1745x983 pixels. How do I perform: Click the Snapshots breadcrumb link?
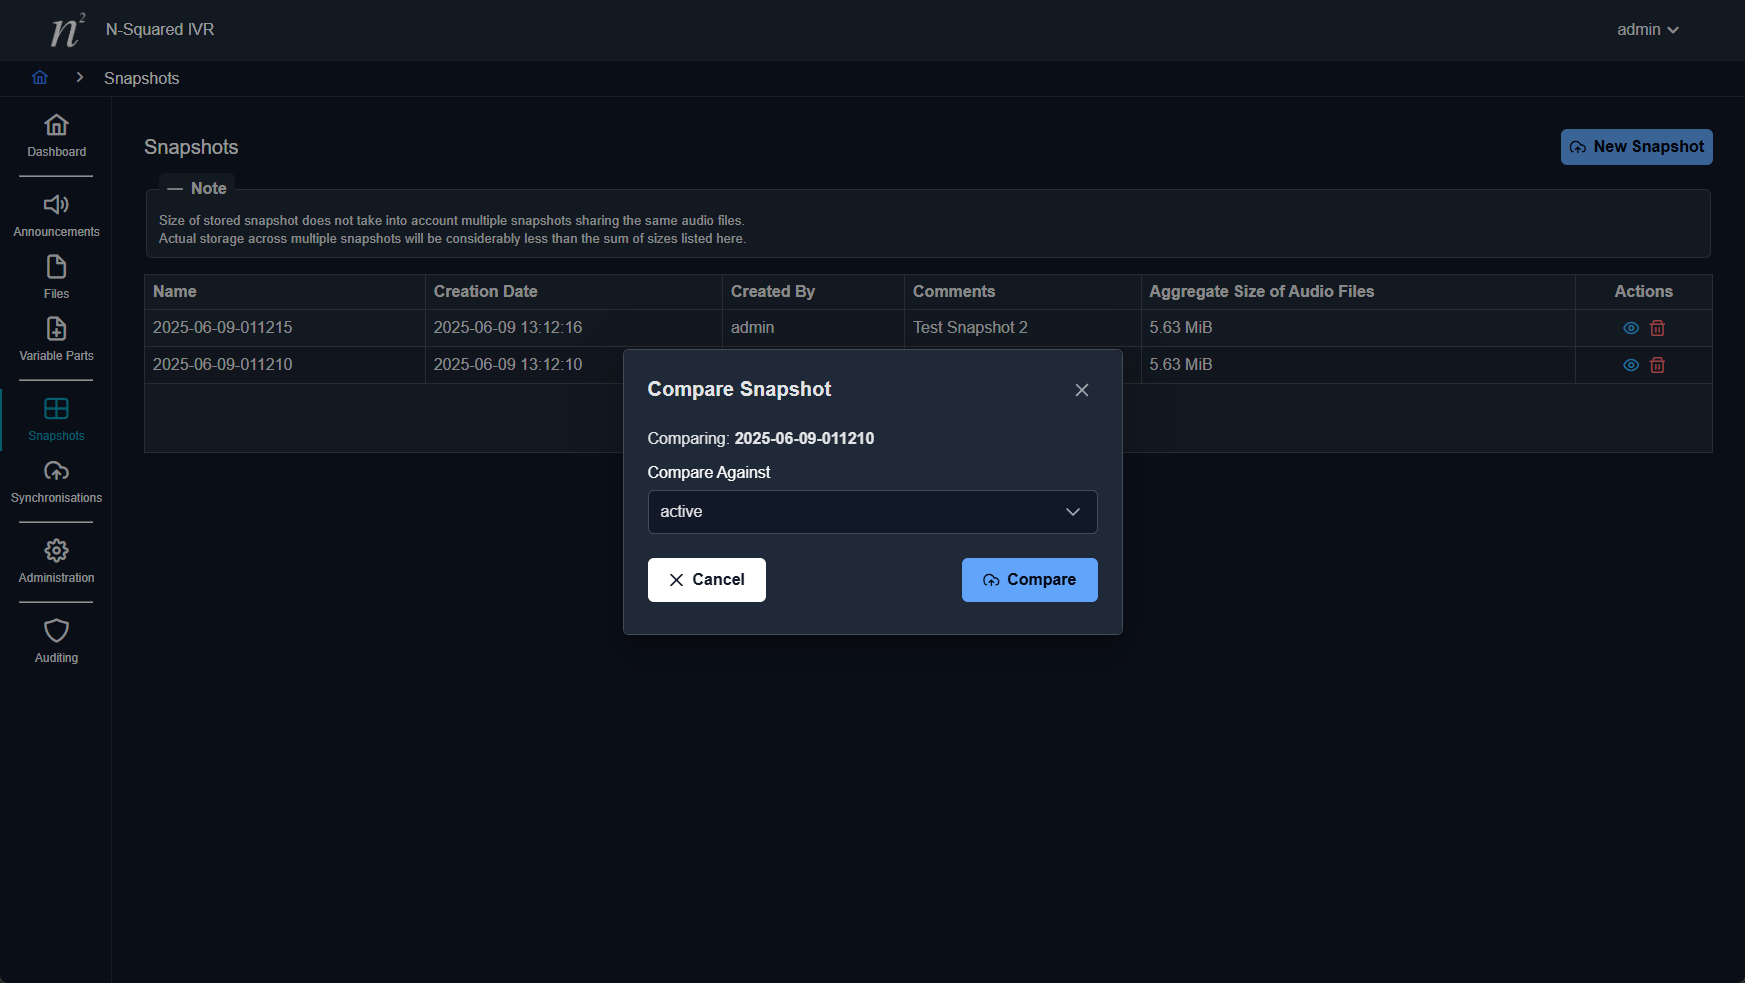click(x=141, y=78)
